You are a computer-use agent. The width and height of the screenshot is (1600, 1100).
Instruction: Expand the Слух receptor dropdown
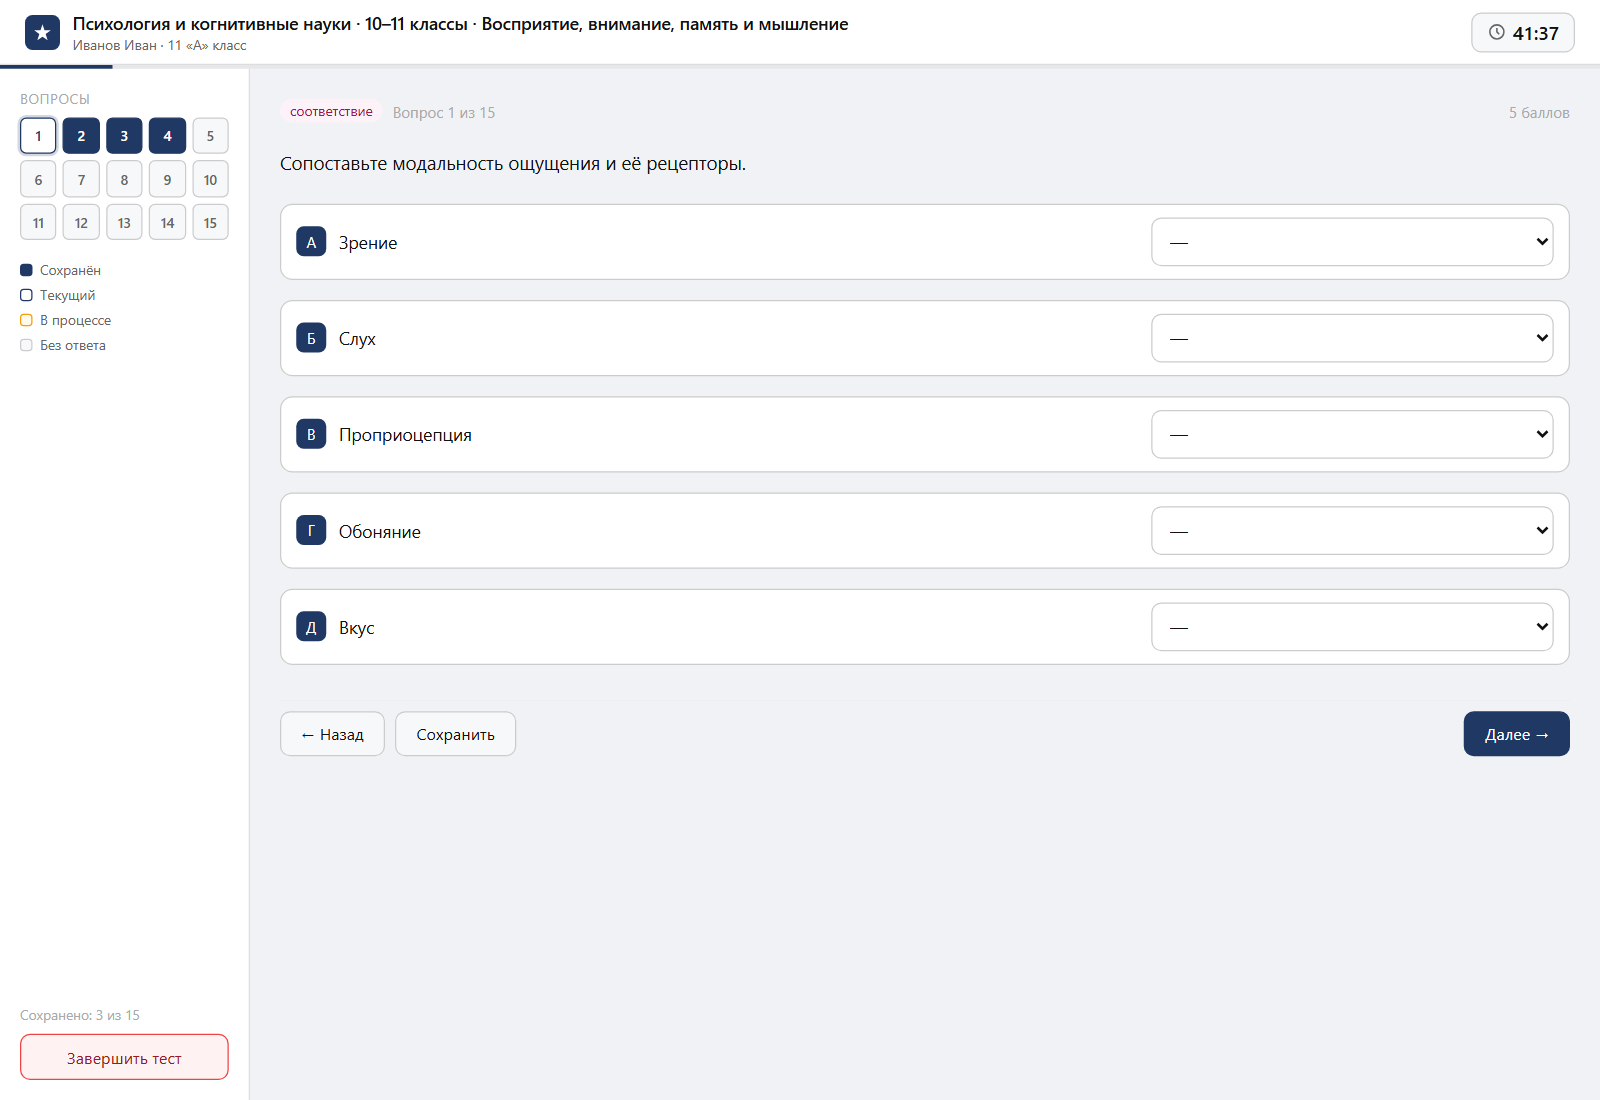[1352, 338]
